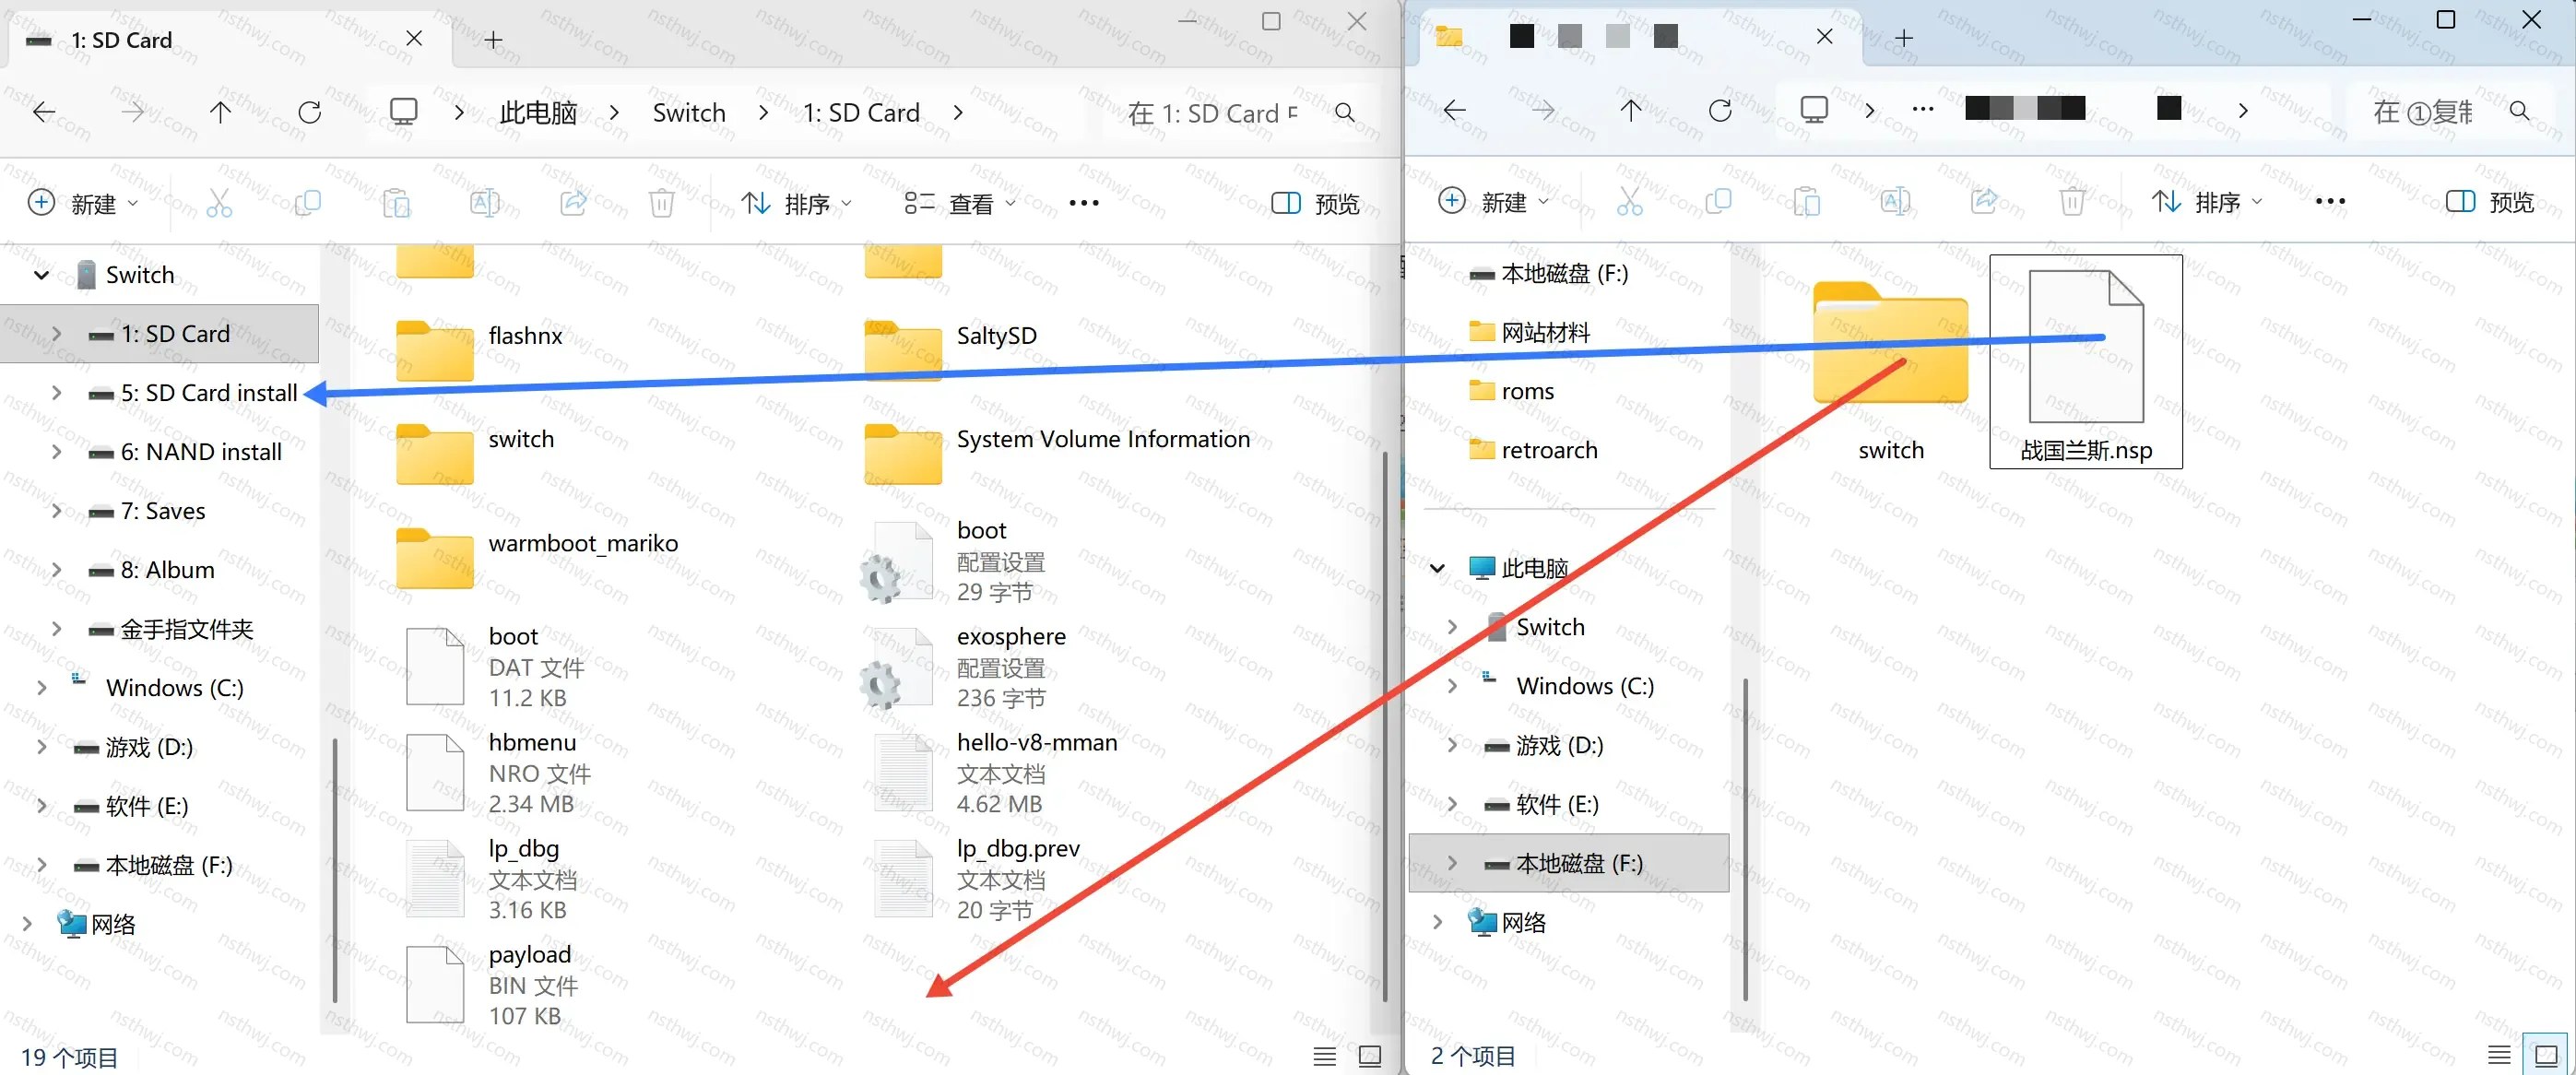Go up one level in SD Card window
Viewport: 2576px width, 1075px height.
(x=220, y=112)
